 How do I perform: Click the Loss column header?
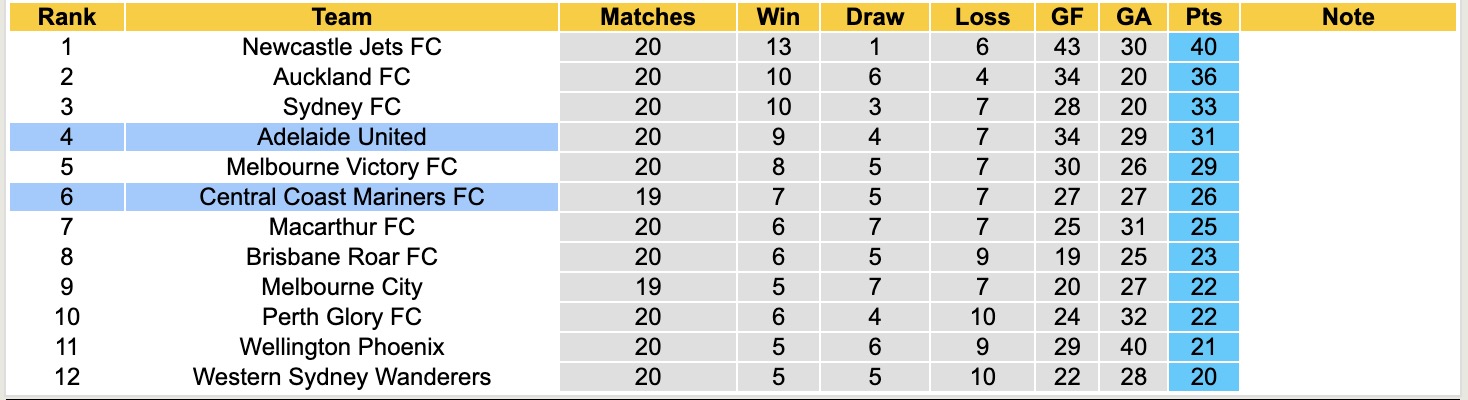pos(982,17)
